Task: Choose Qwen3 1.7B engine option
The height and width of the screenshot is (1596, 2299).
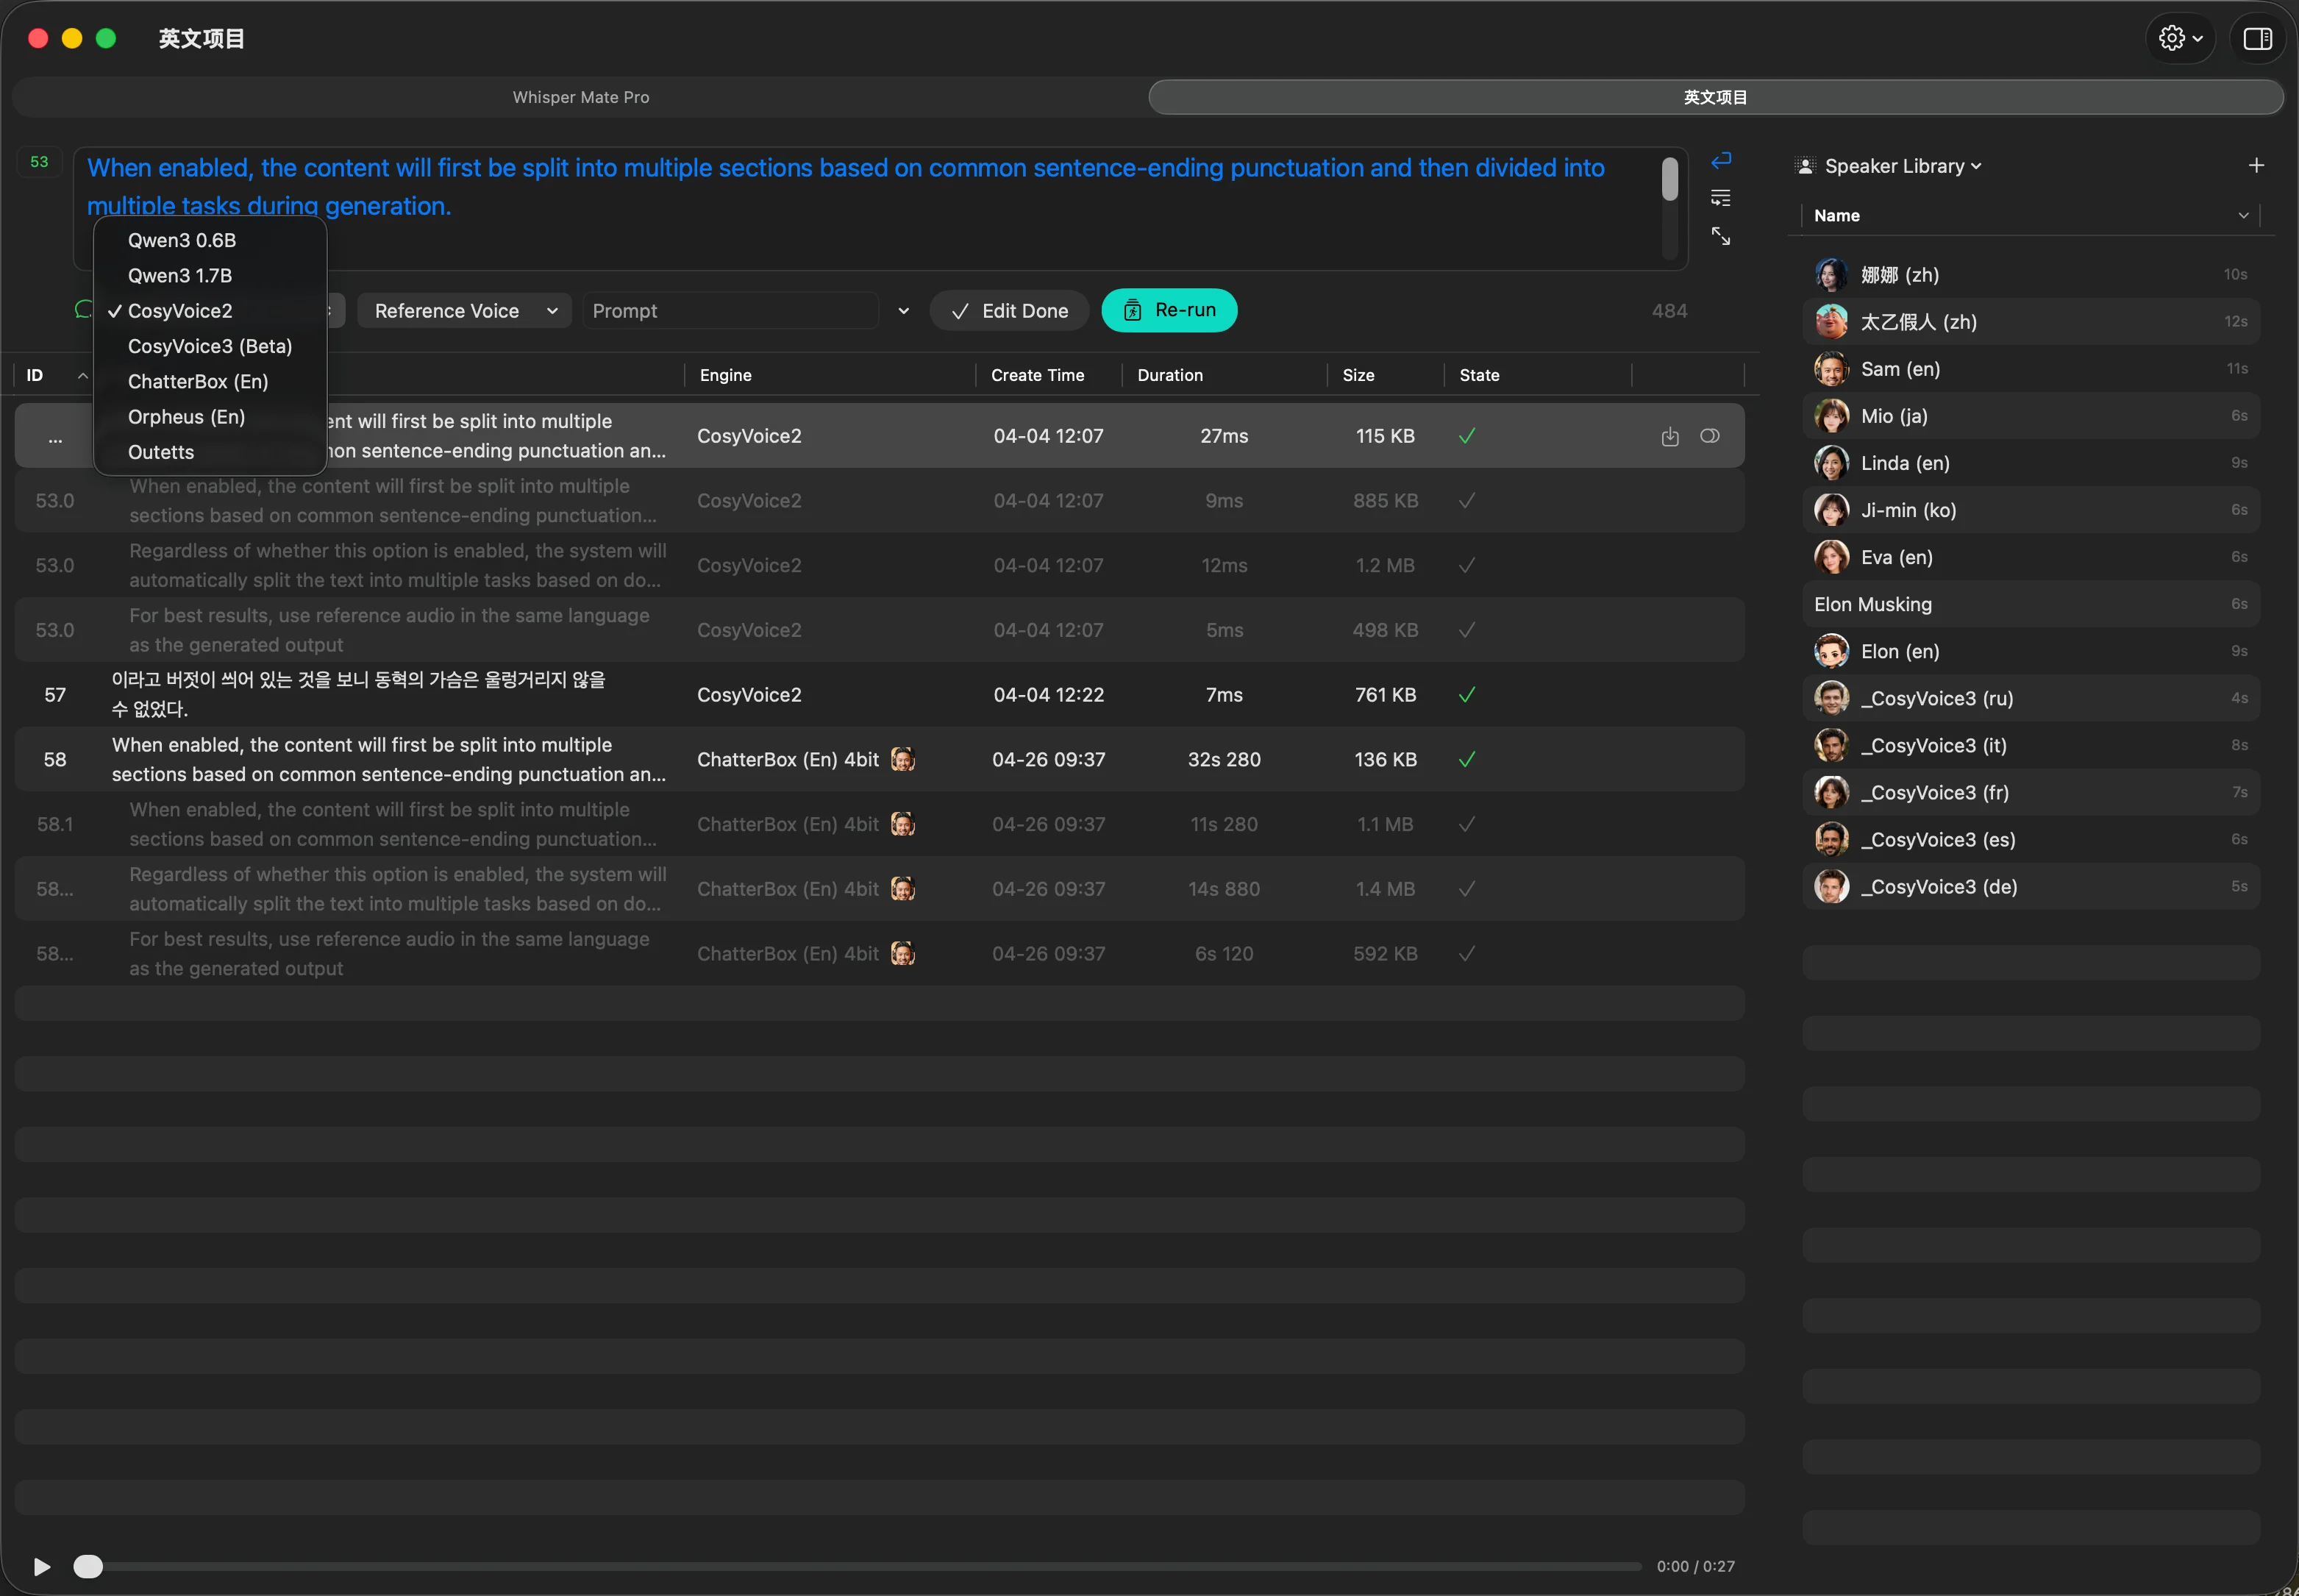Action: tap(180, 275)
